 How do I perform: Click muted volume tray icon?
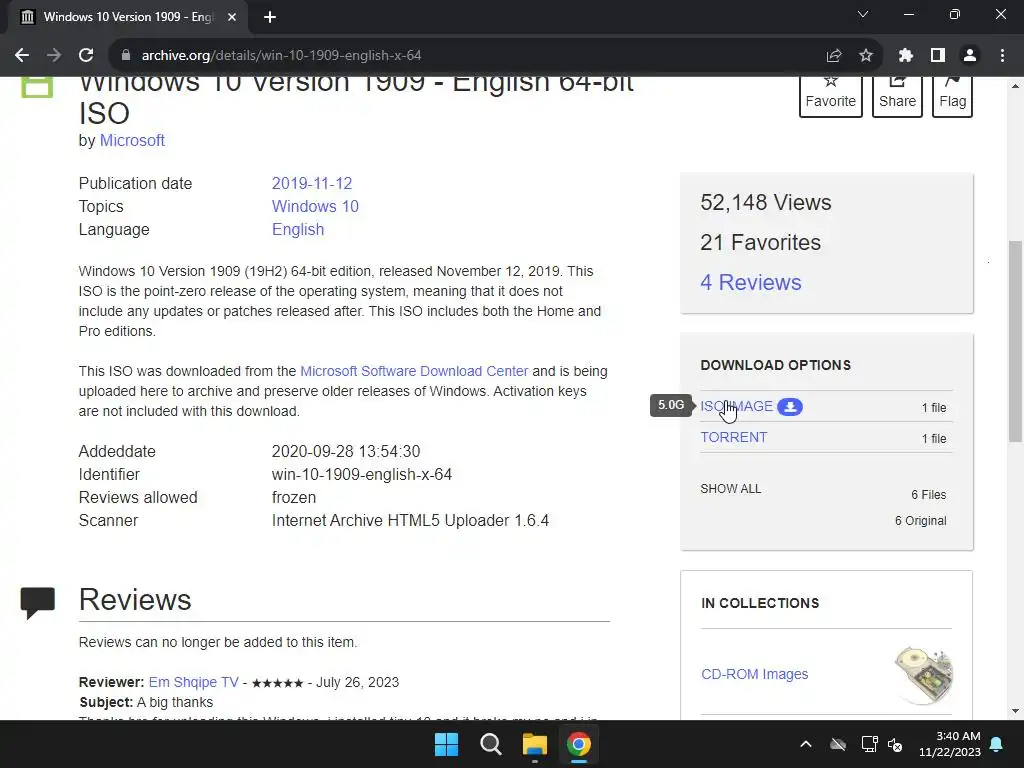pyautogui.click(x=895, y=744)
